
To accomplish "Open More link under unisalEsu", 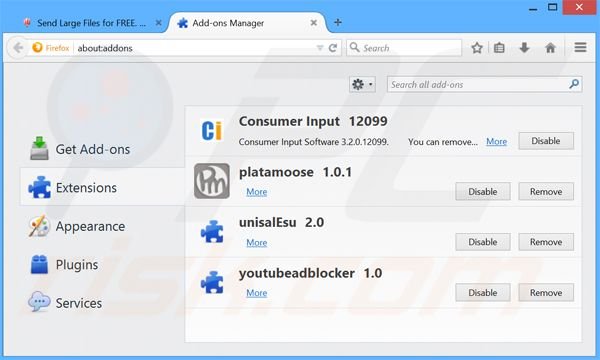I will tap(256, 243).
